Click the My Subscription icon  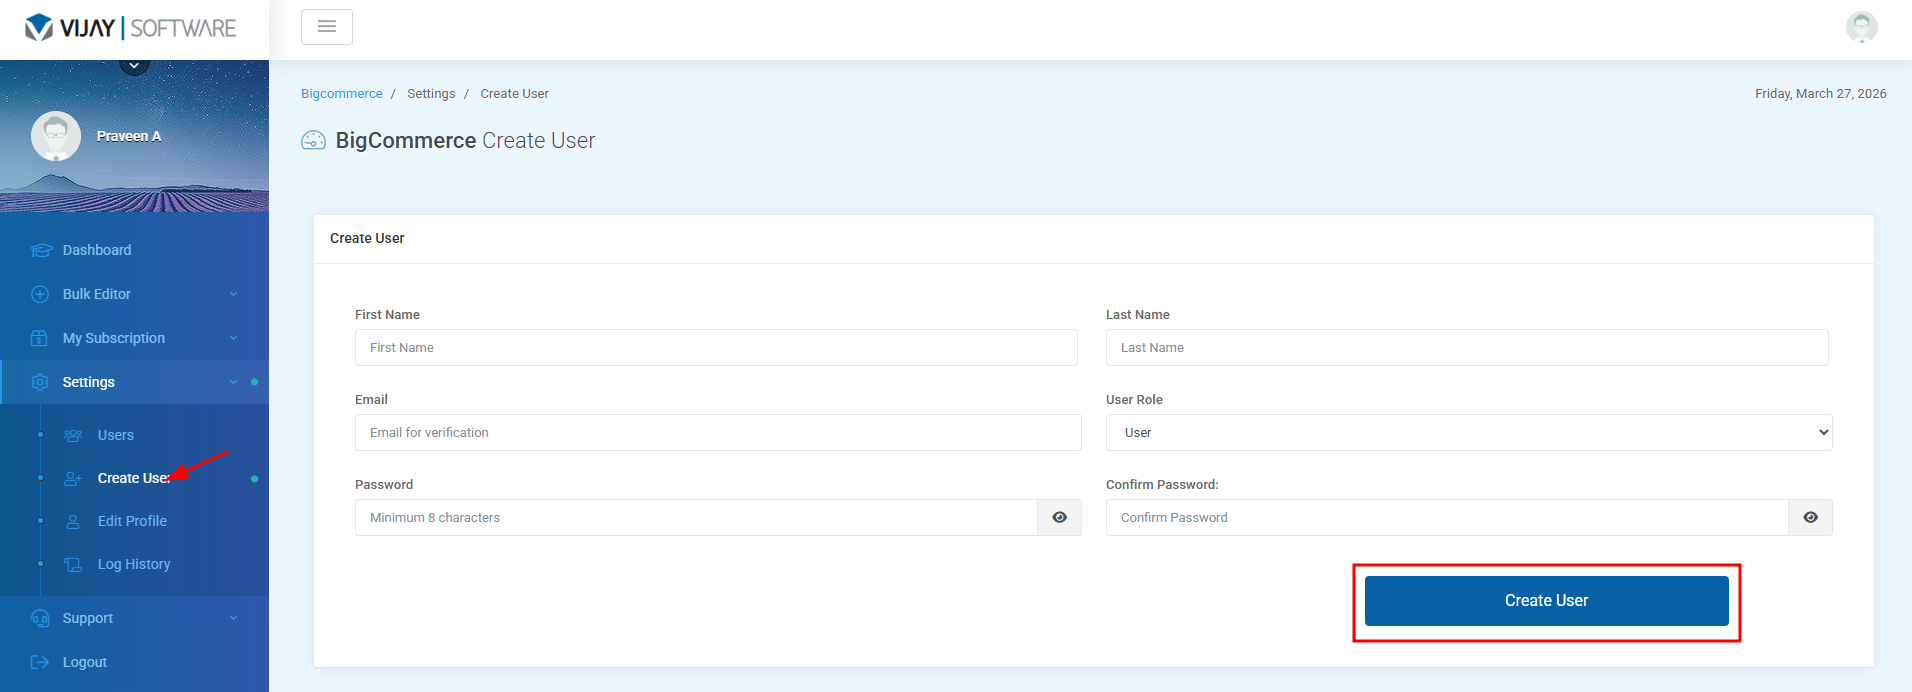(x=39, y=338)
